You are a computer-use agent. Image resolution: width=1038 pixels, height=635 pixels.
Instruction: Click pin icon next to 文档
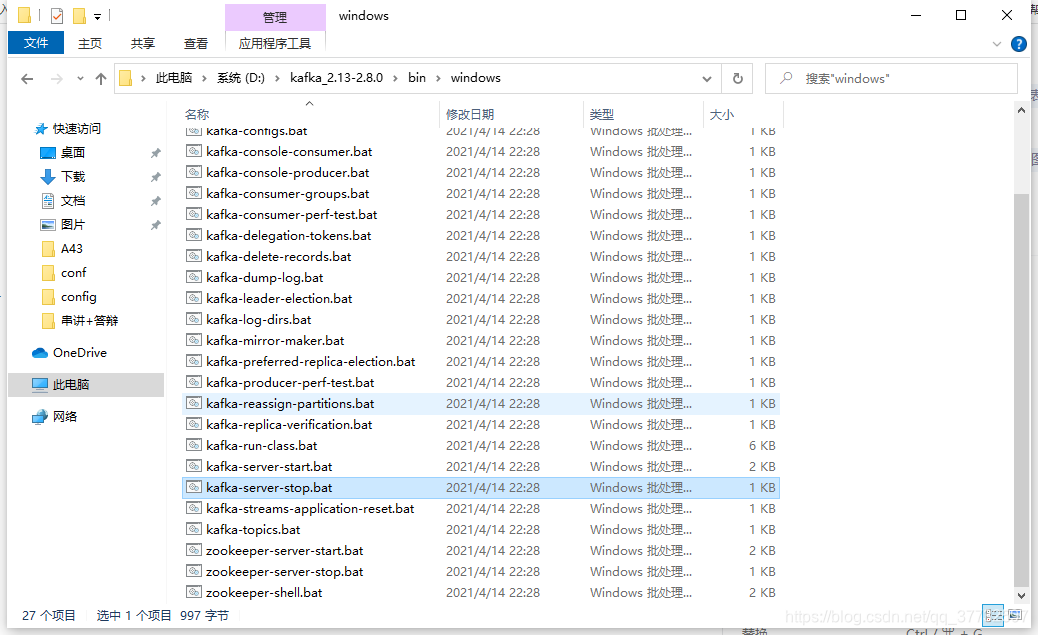pos(155,201)
